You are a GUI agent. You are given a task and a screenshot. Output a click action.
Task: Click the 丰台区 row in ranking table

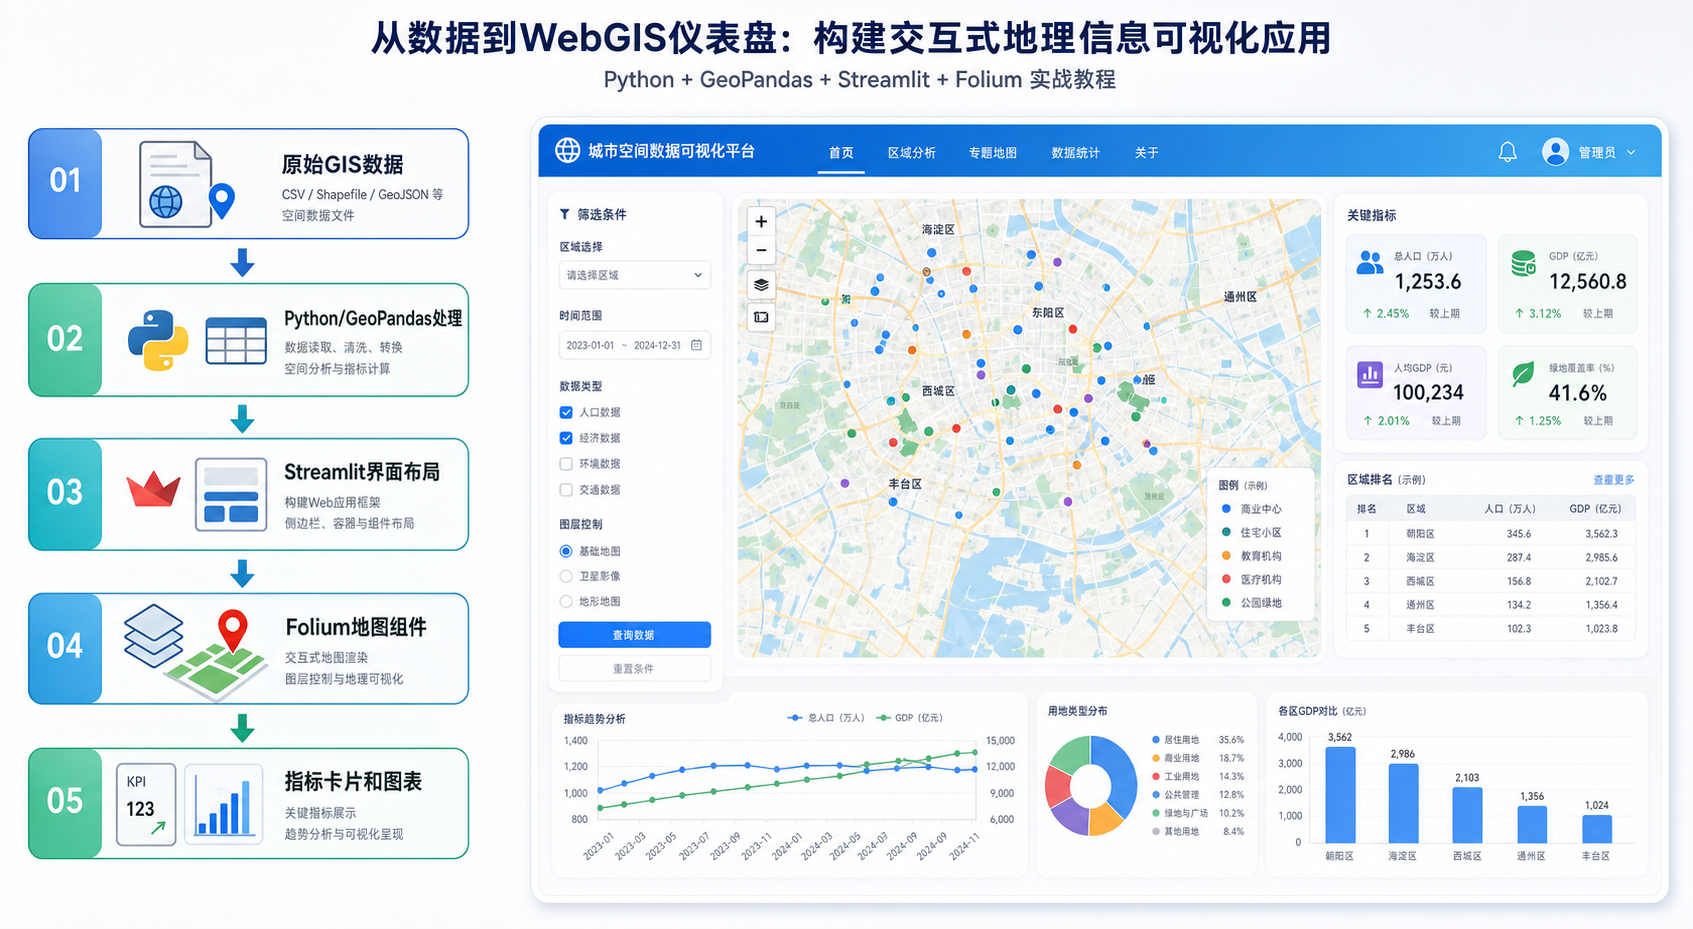pyautogui.click(x=1490, y=629)
